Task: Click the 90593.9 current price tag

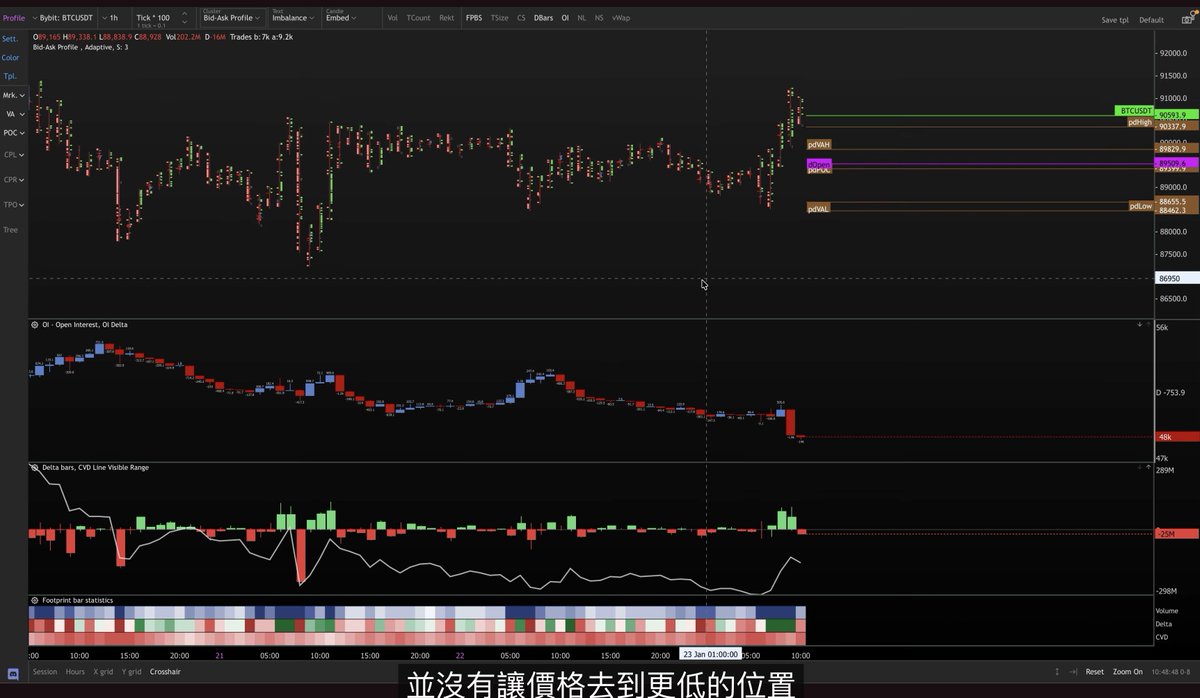Action: click(x=1176, y=115)
